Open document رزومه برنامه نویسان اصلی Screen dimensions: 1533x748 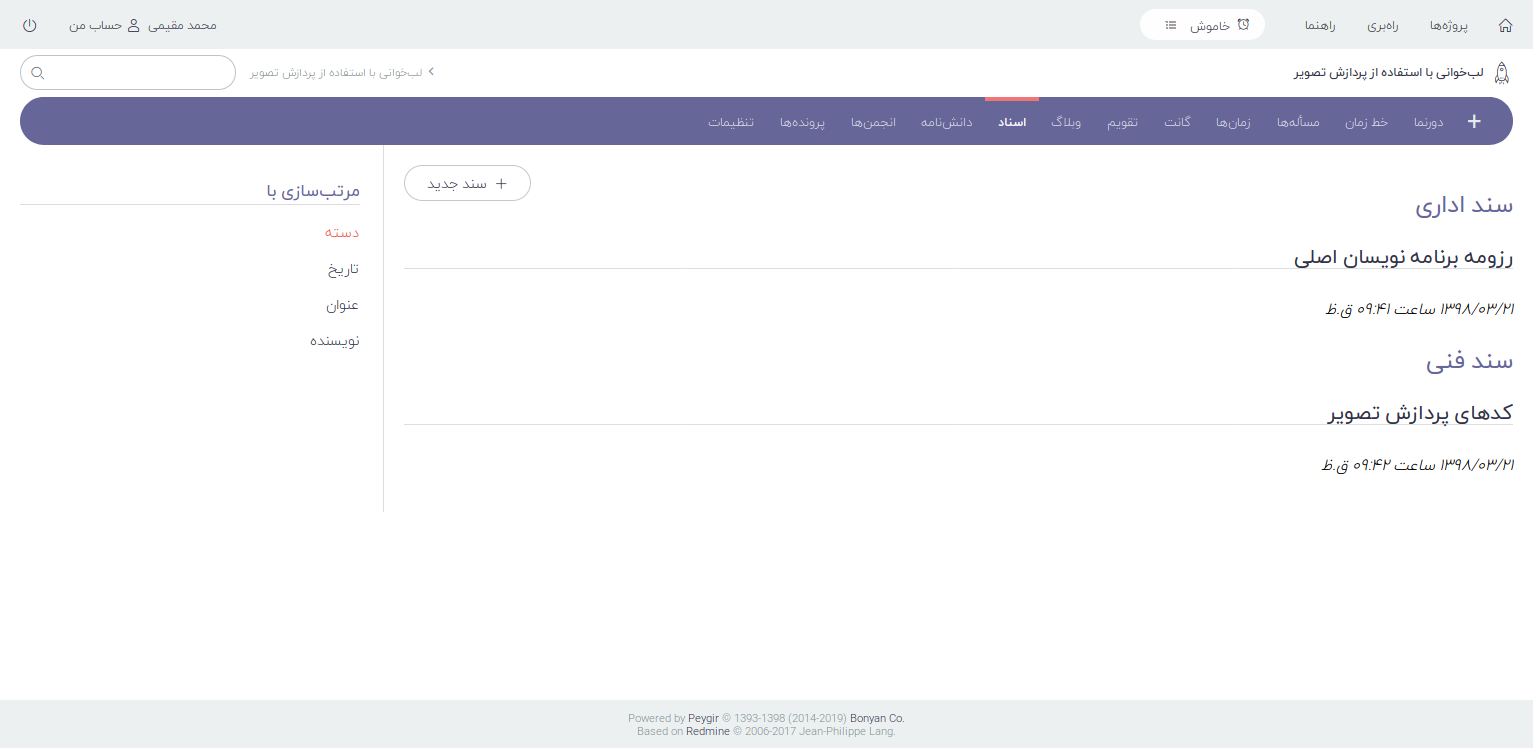coord(1404,257)
